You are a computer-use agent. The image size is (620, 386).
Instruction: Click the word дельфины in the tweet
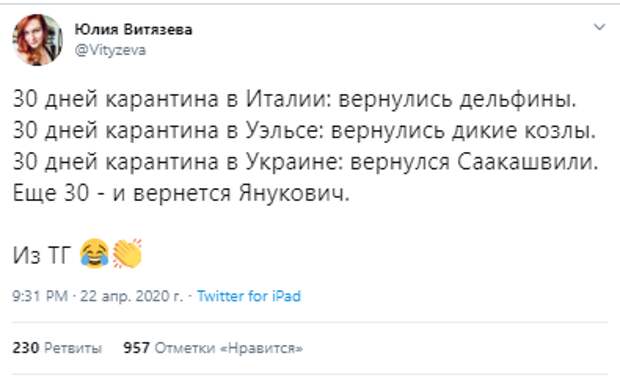(518, 99)
